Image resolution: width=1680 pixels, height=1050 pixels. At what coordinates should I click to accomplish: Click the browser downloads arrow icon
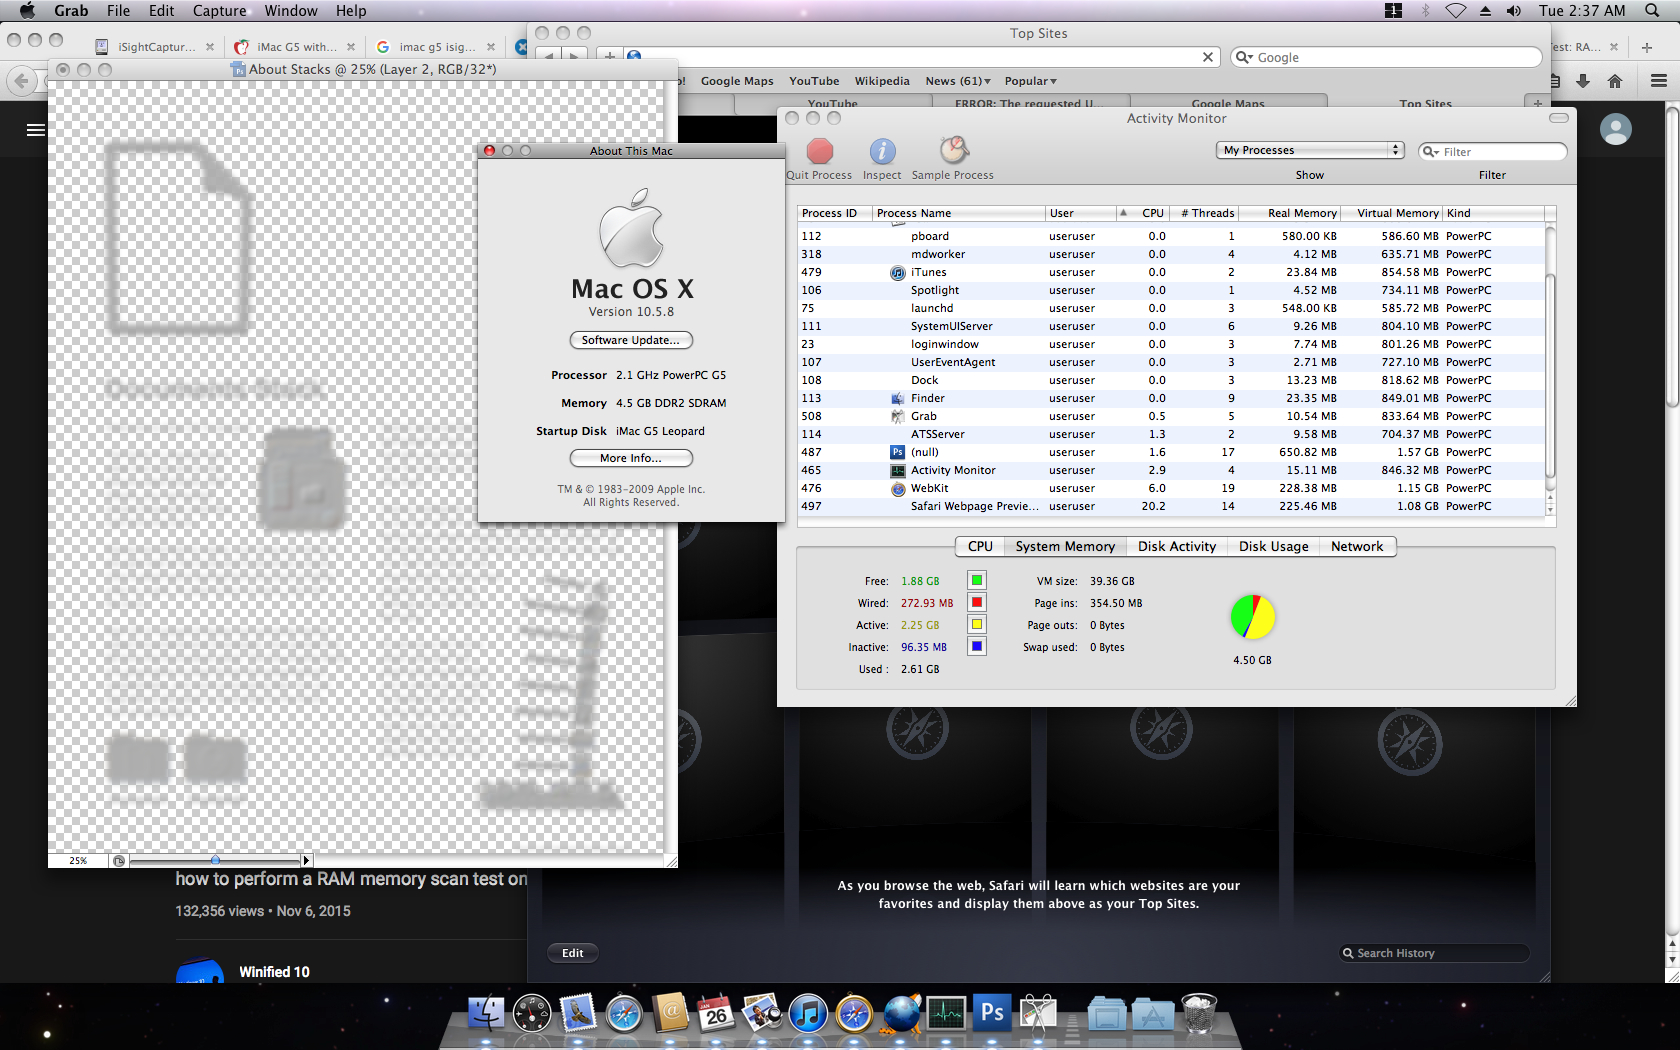pyautogui.click(x=1583, y=81)
